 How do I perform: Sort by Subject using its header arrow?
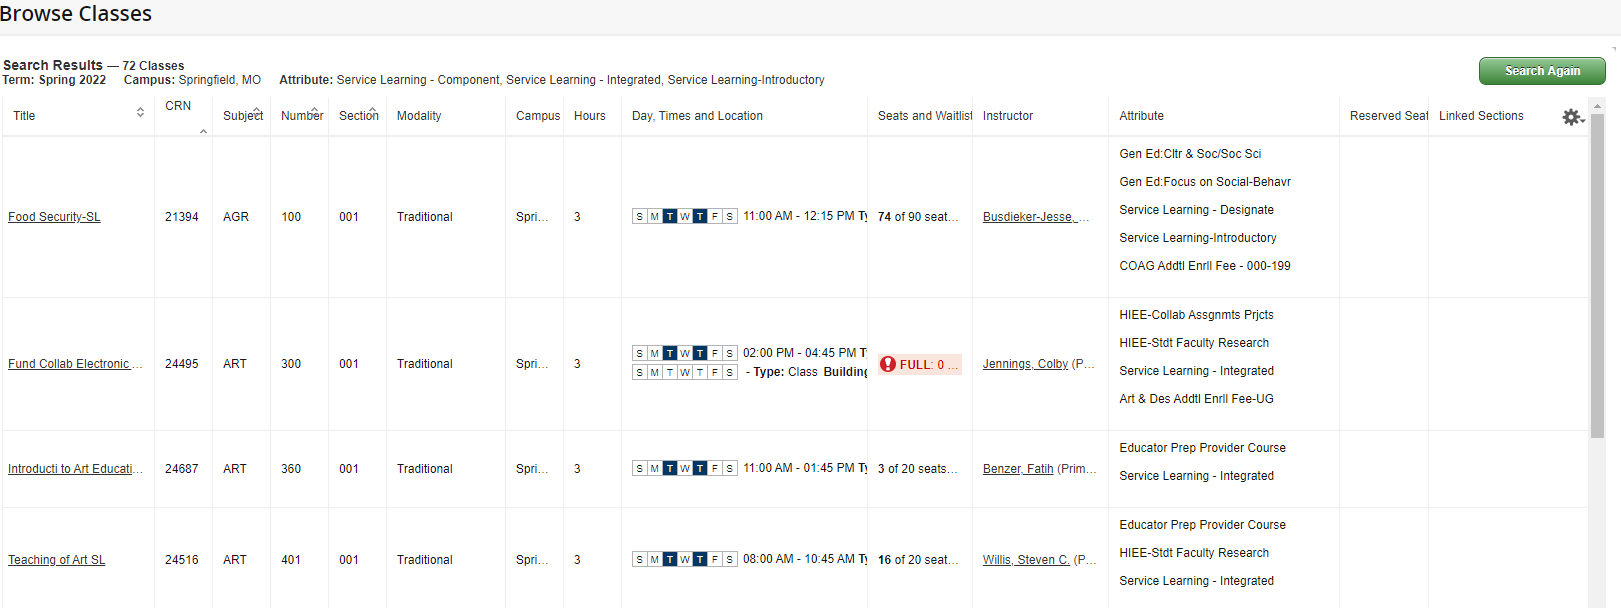click(257, 110)
